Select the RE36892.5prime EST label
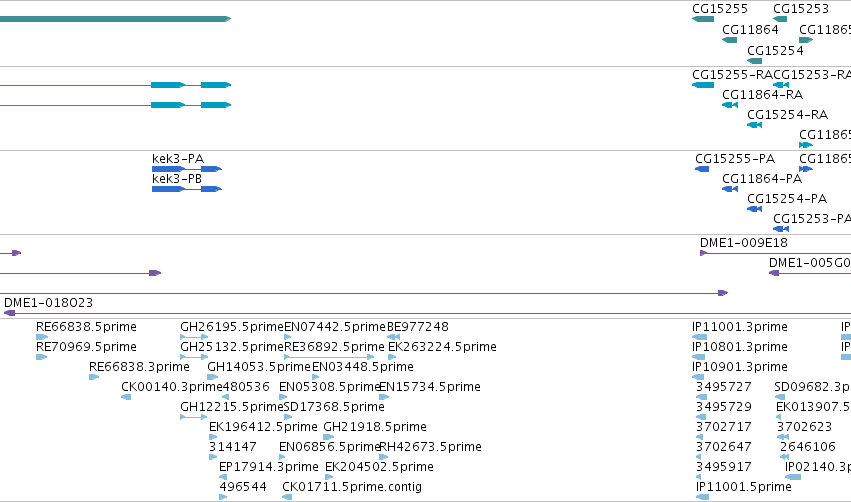851x502 pixels. [x=334, y=347]
